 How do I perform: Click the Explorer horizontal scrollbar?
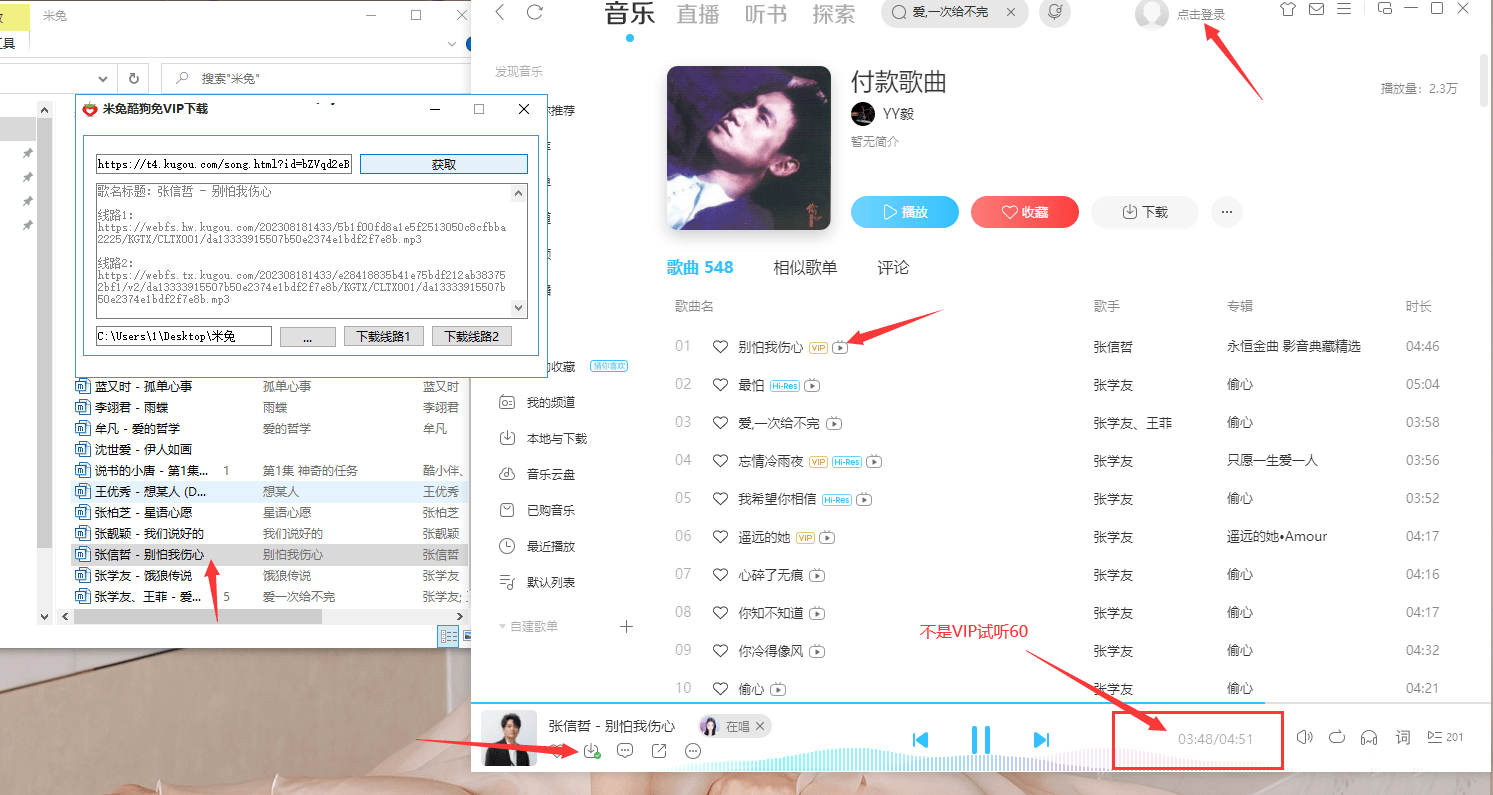(x=200, y=617)
